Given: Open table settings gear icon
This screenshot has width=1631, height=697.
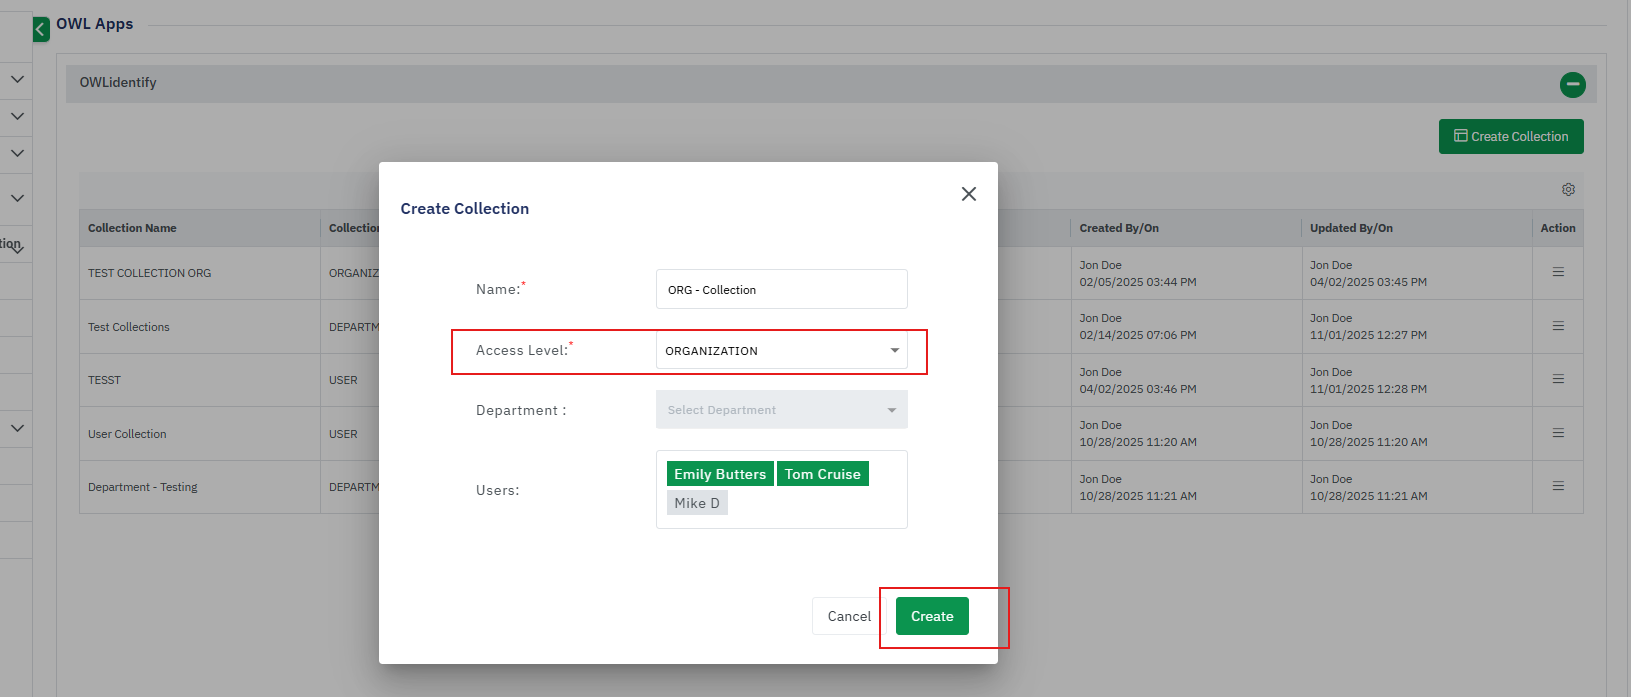Looking at the screenshot, I should tap(1568, 190).
